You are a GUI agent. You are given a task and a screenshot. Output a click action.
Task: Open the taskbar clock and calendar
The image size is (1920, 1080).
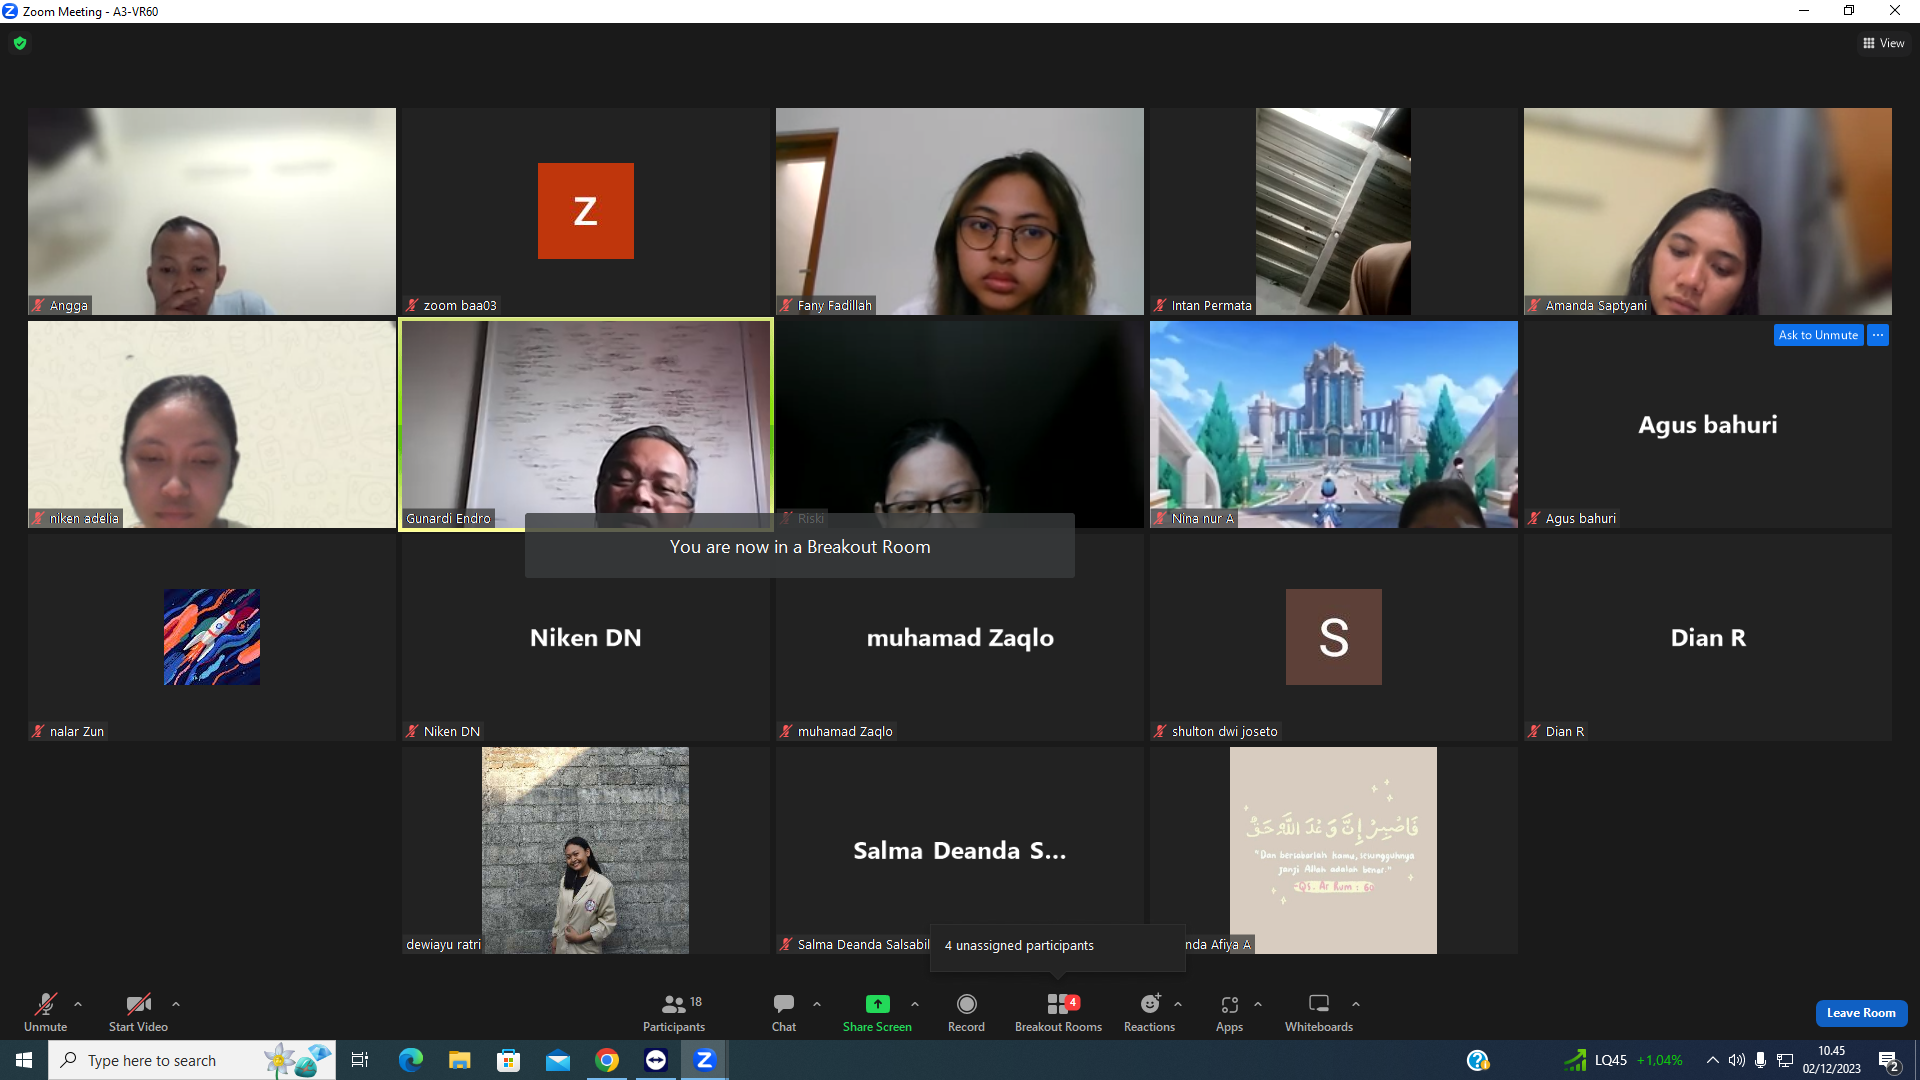[x=1832, y=1060]
